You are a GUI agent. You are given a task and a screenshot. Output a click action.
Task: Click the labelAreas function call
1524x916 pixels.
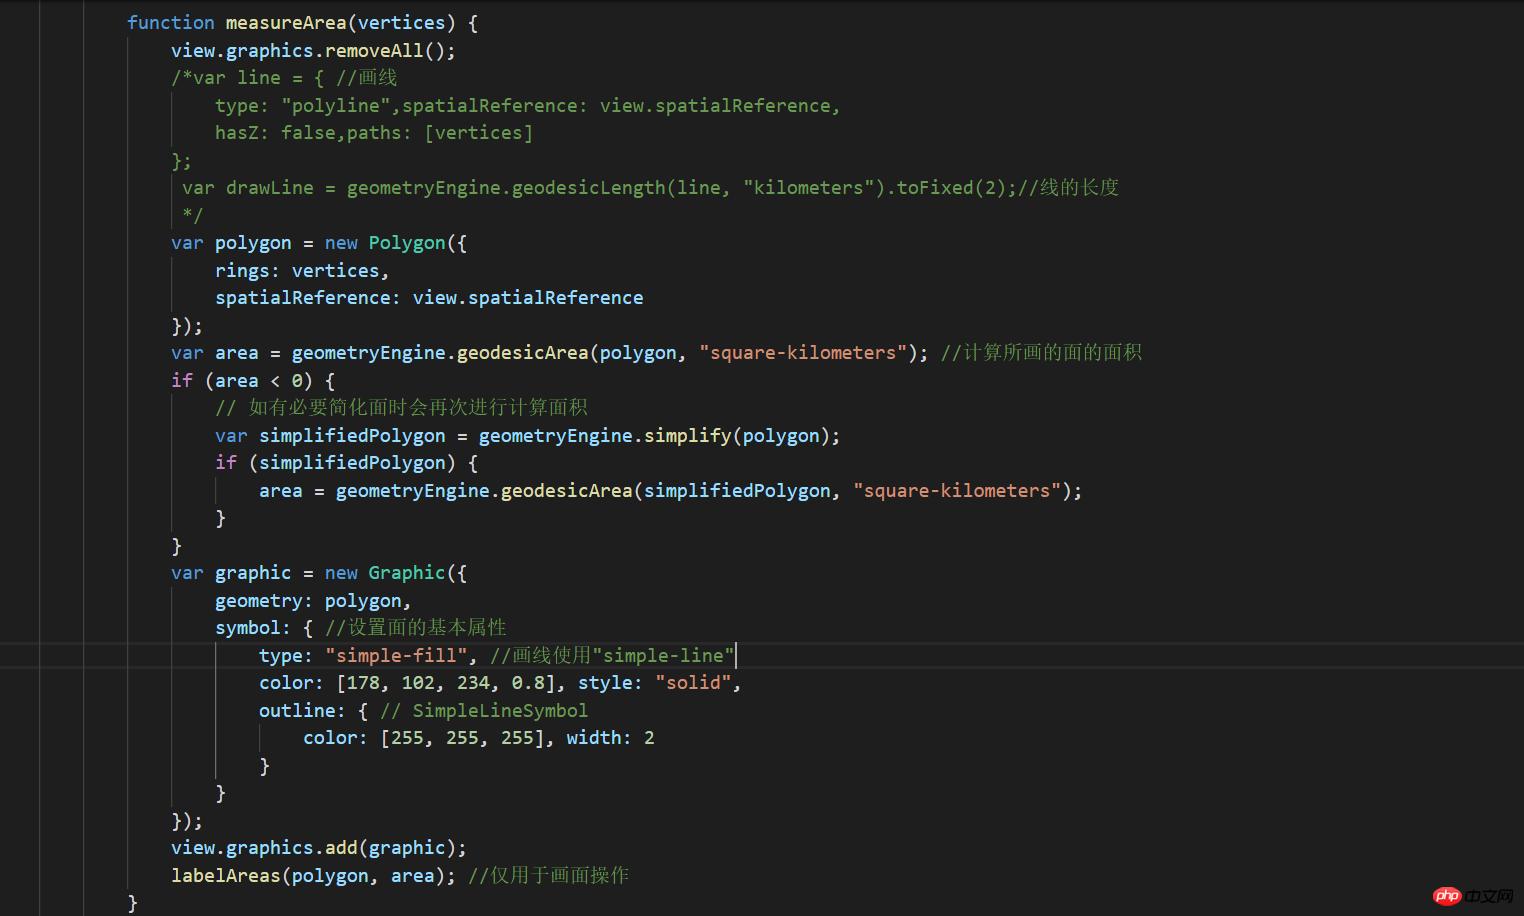pos(225,875)
